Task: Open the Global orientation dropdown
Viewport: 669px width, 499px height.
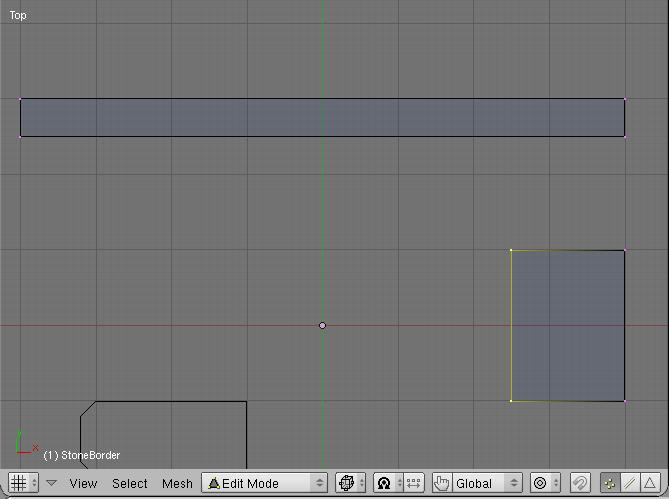Action: (487, 483)
